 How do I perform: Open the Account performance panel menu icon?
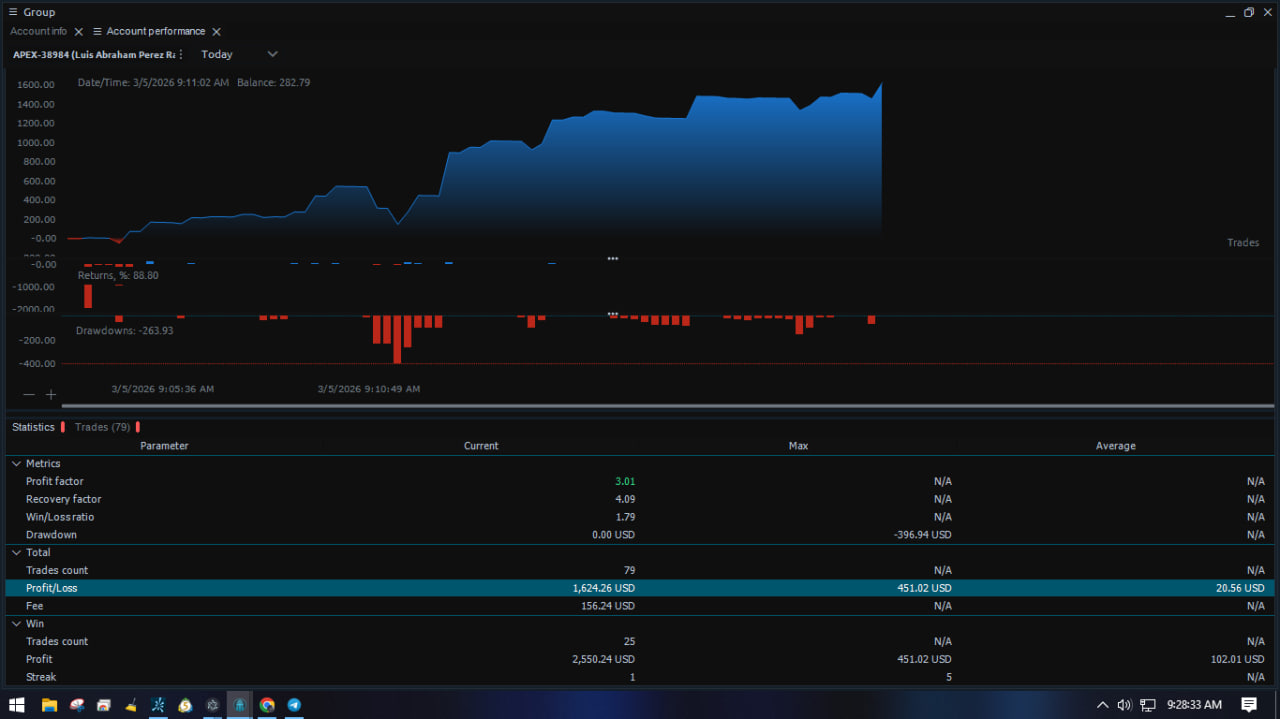[97, 32]
